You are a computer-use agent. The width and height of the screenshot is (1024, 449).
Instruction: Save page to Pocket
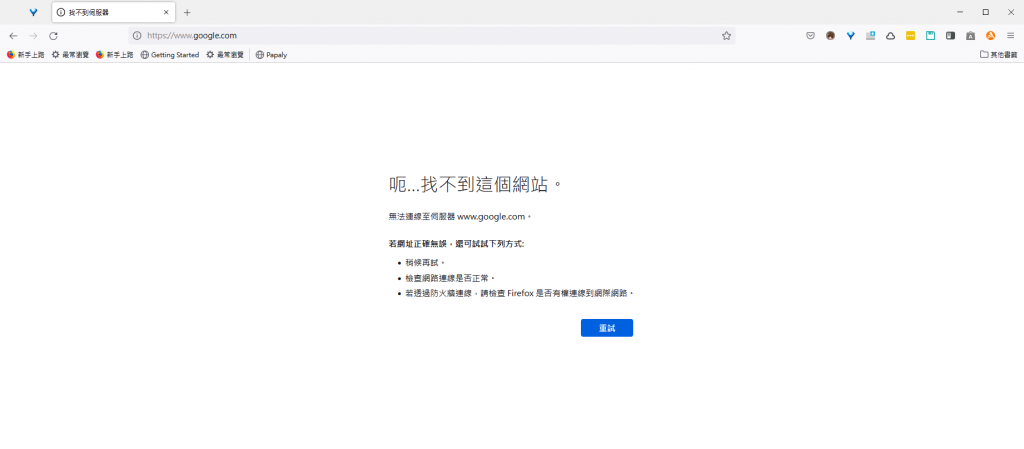(810, 36)
